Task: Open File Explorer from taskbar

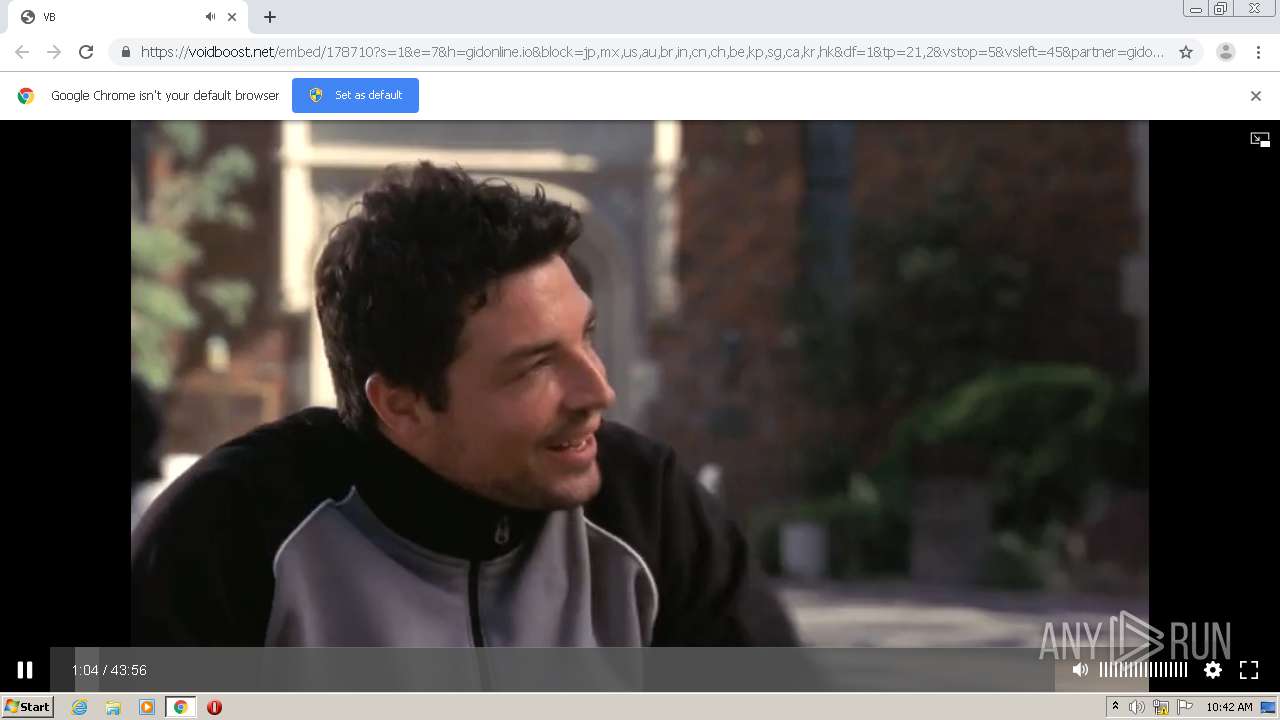Action: coord(113,707)
